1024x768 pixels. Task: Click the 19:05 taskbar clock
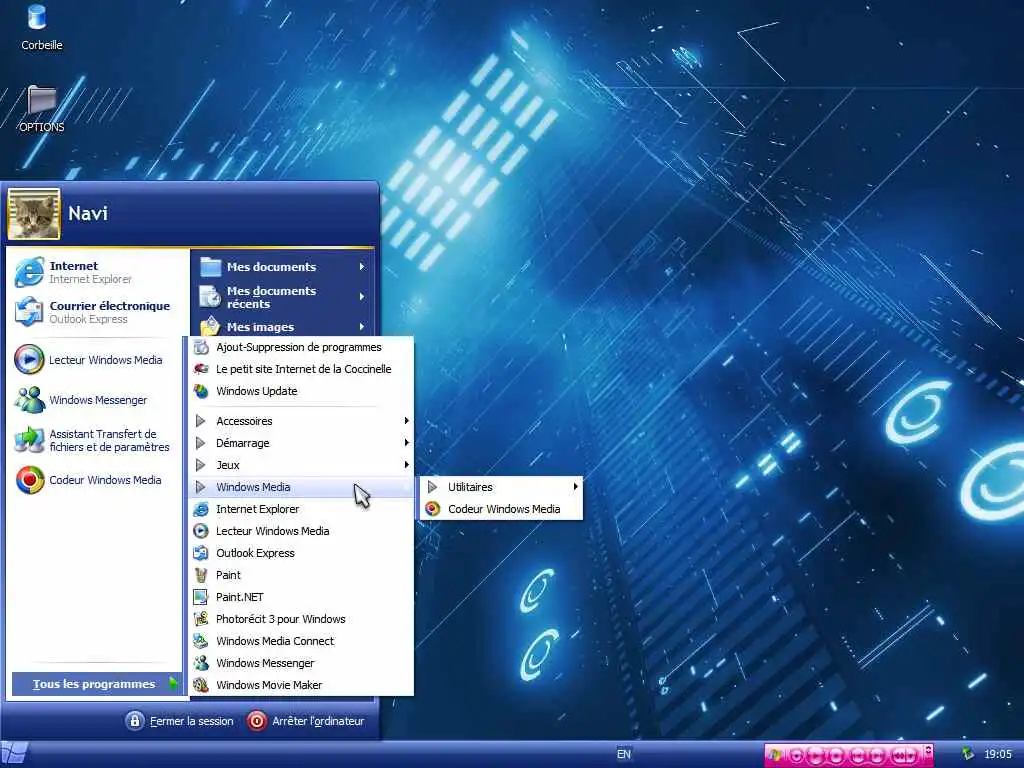[997, 754]
